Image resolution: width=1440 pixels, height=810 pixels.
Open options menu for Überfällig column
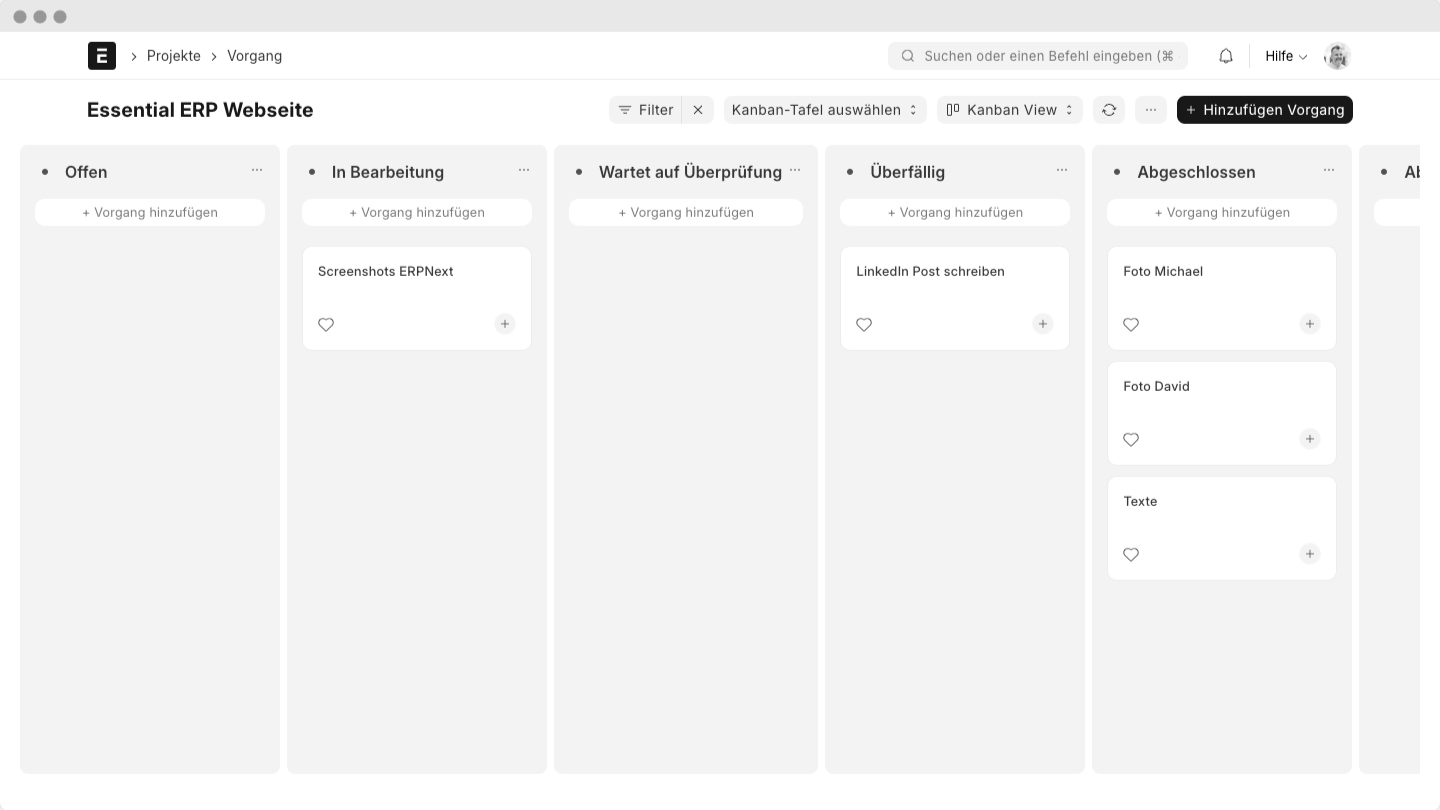1061,171
